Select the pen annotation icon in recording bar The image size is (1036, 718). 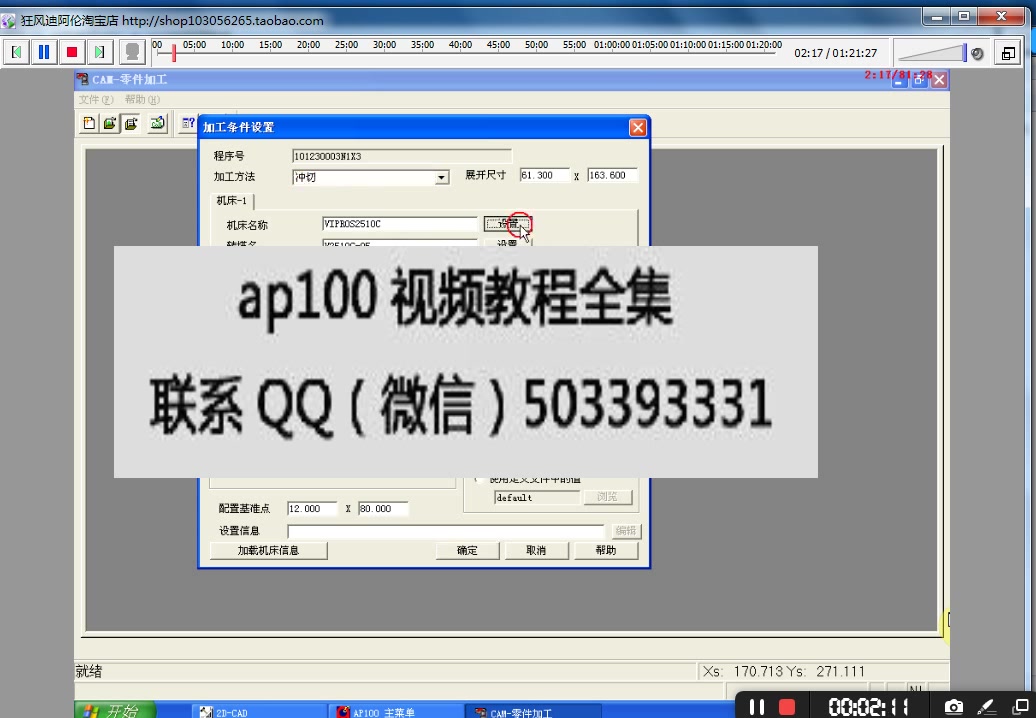[x=988, y=706]
